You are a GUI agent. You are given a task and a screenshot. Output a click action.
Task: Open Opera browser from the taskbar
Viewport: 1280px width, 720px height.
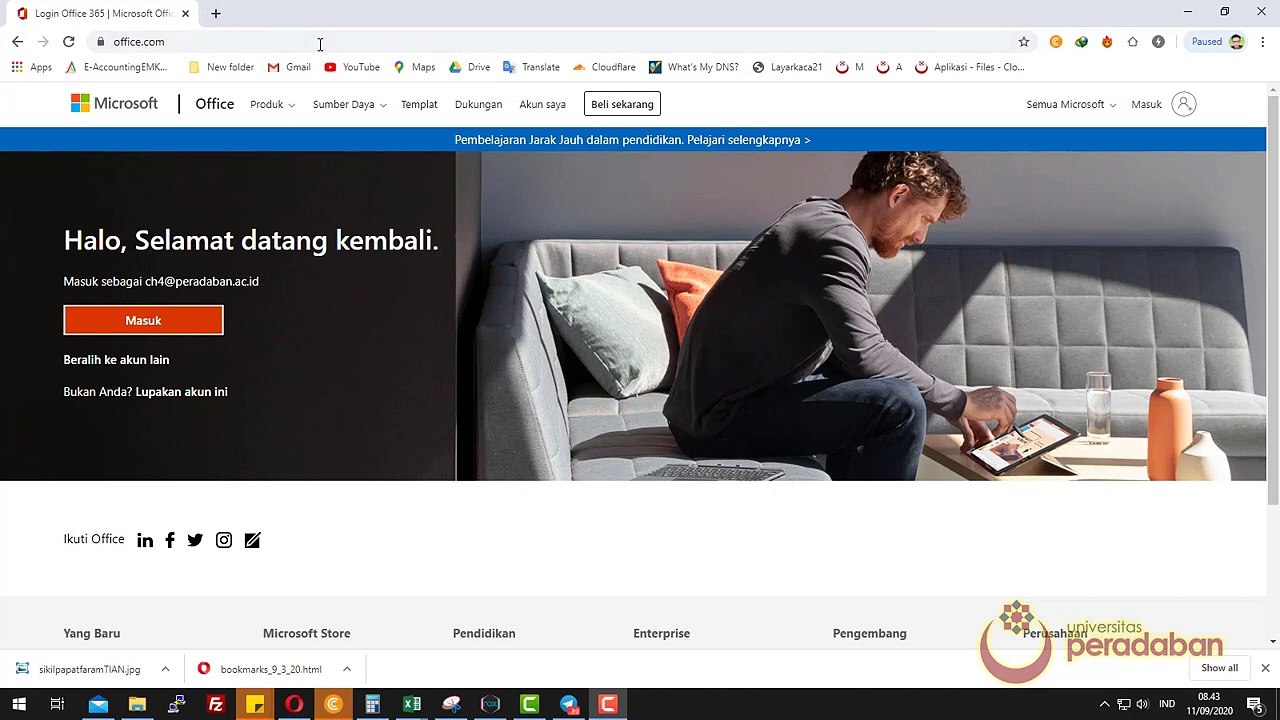(x=294, y=705)
